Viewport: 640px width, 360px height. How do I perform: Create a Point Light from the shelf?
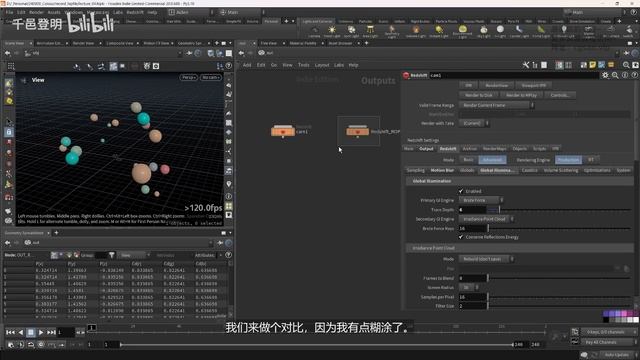point(331,32)
